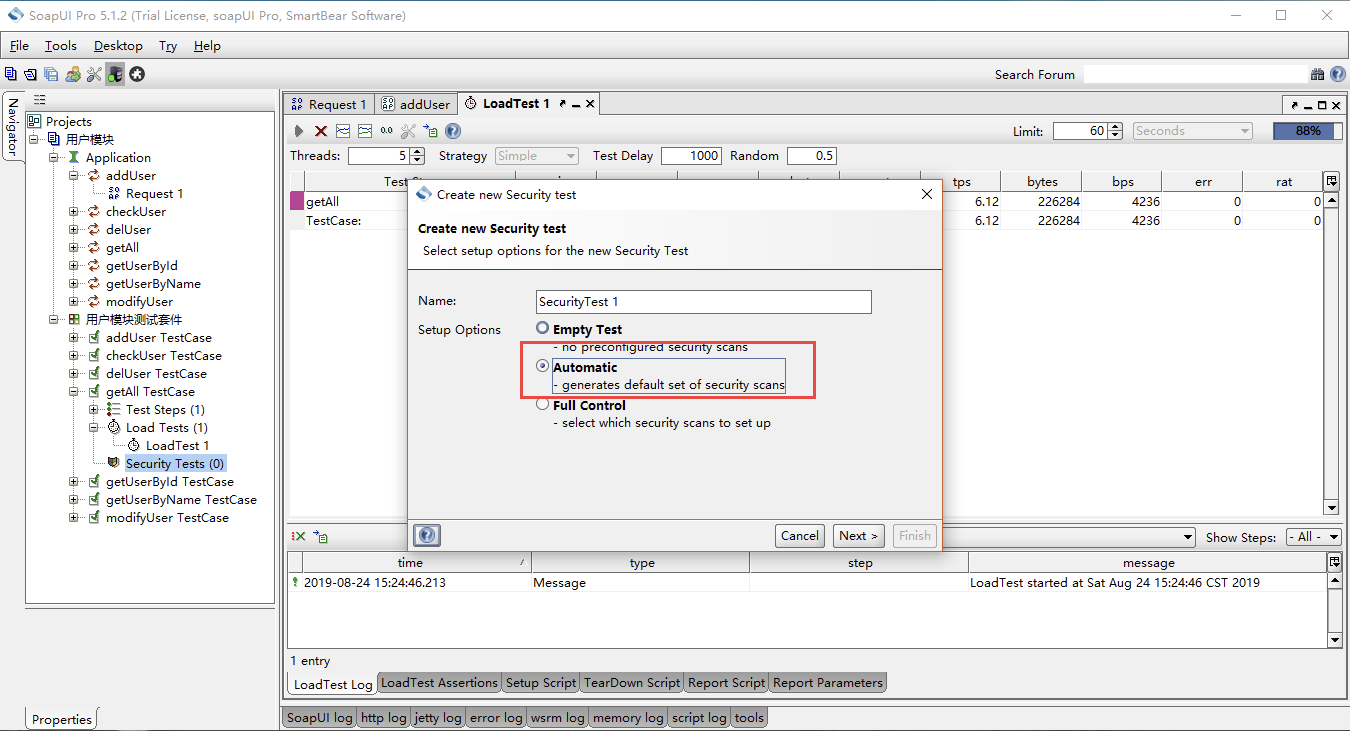Select LoadTest 1 in the navigator tree

(x=177, y=446)
